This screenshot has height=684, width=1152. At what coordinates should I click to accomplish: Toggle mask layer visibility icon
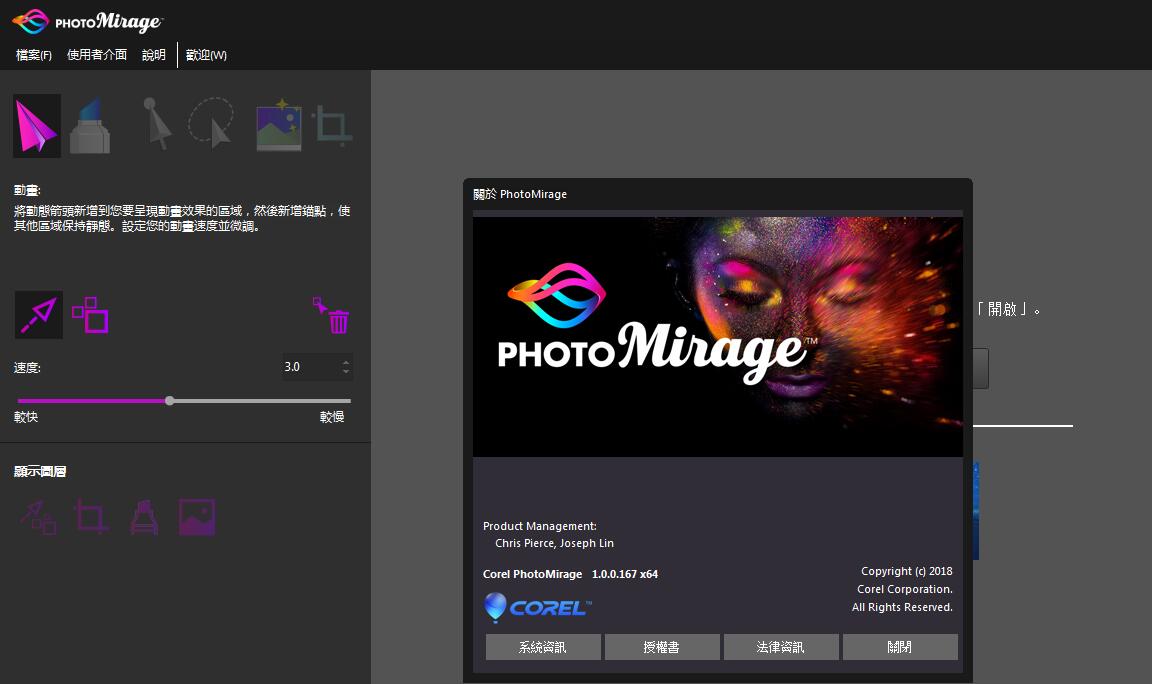click(x=145, y=517)
